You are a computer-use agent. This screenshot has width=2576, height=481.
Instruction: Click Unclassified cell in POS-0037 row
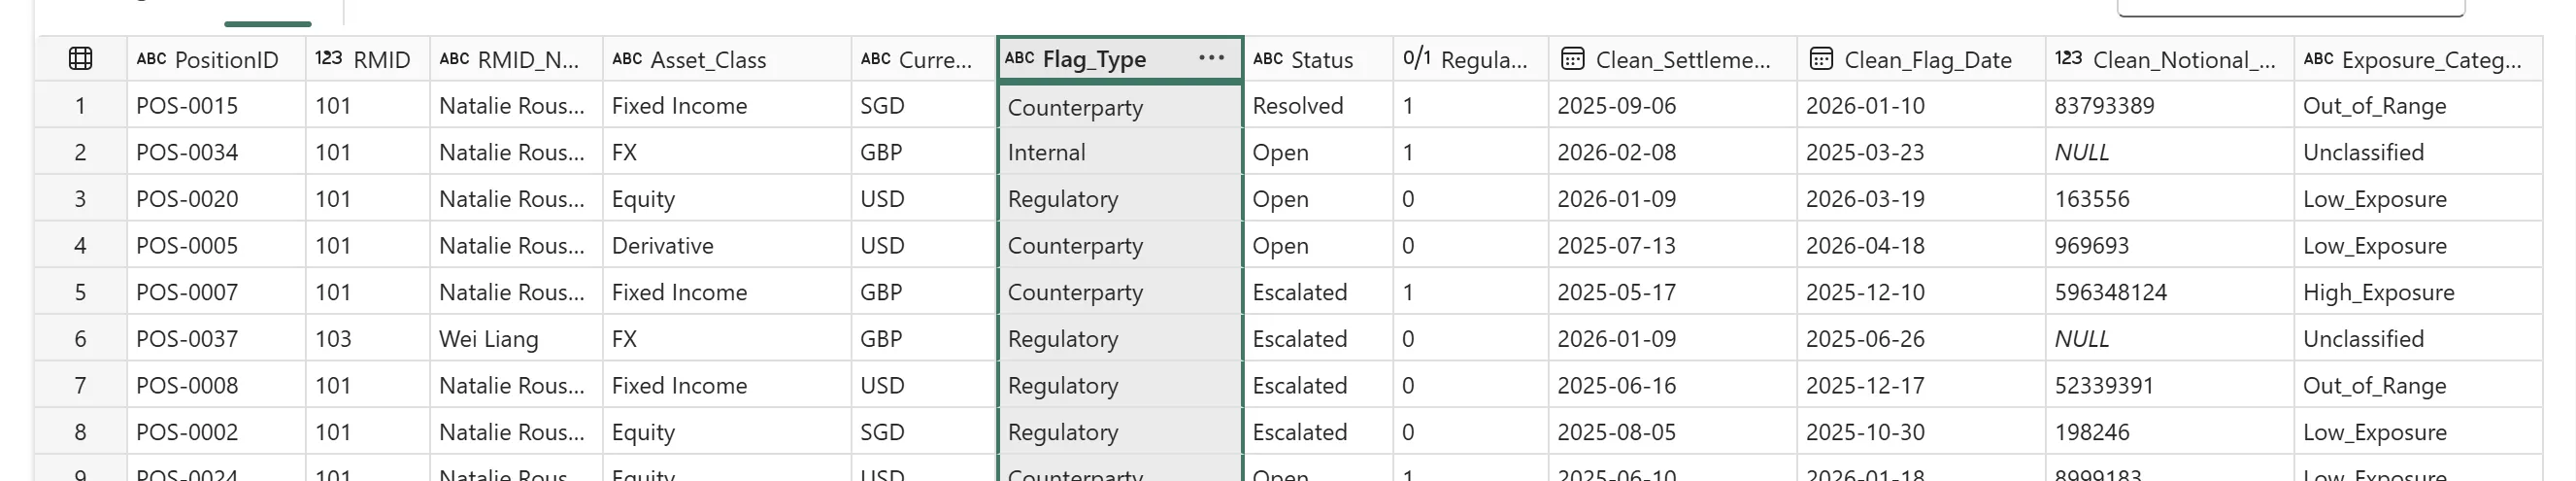[2418, 339]
